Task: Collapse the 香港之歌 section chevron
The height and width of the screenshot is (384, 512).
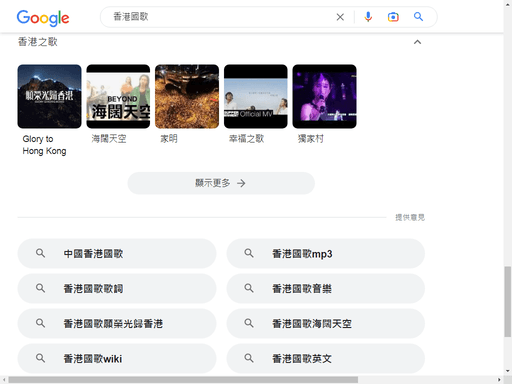Action: pos(417,42)
